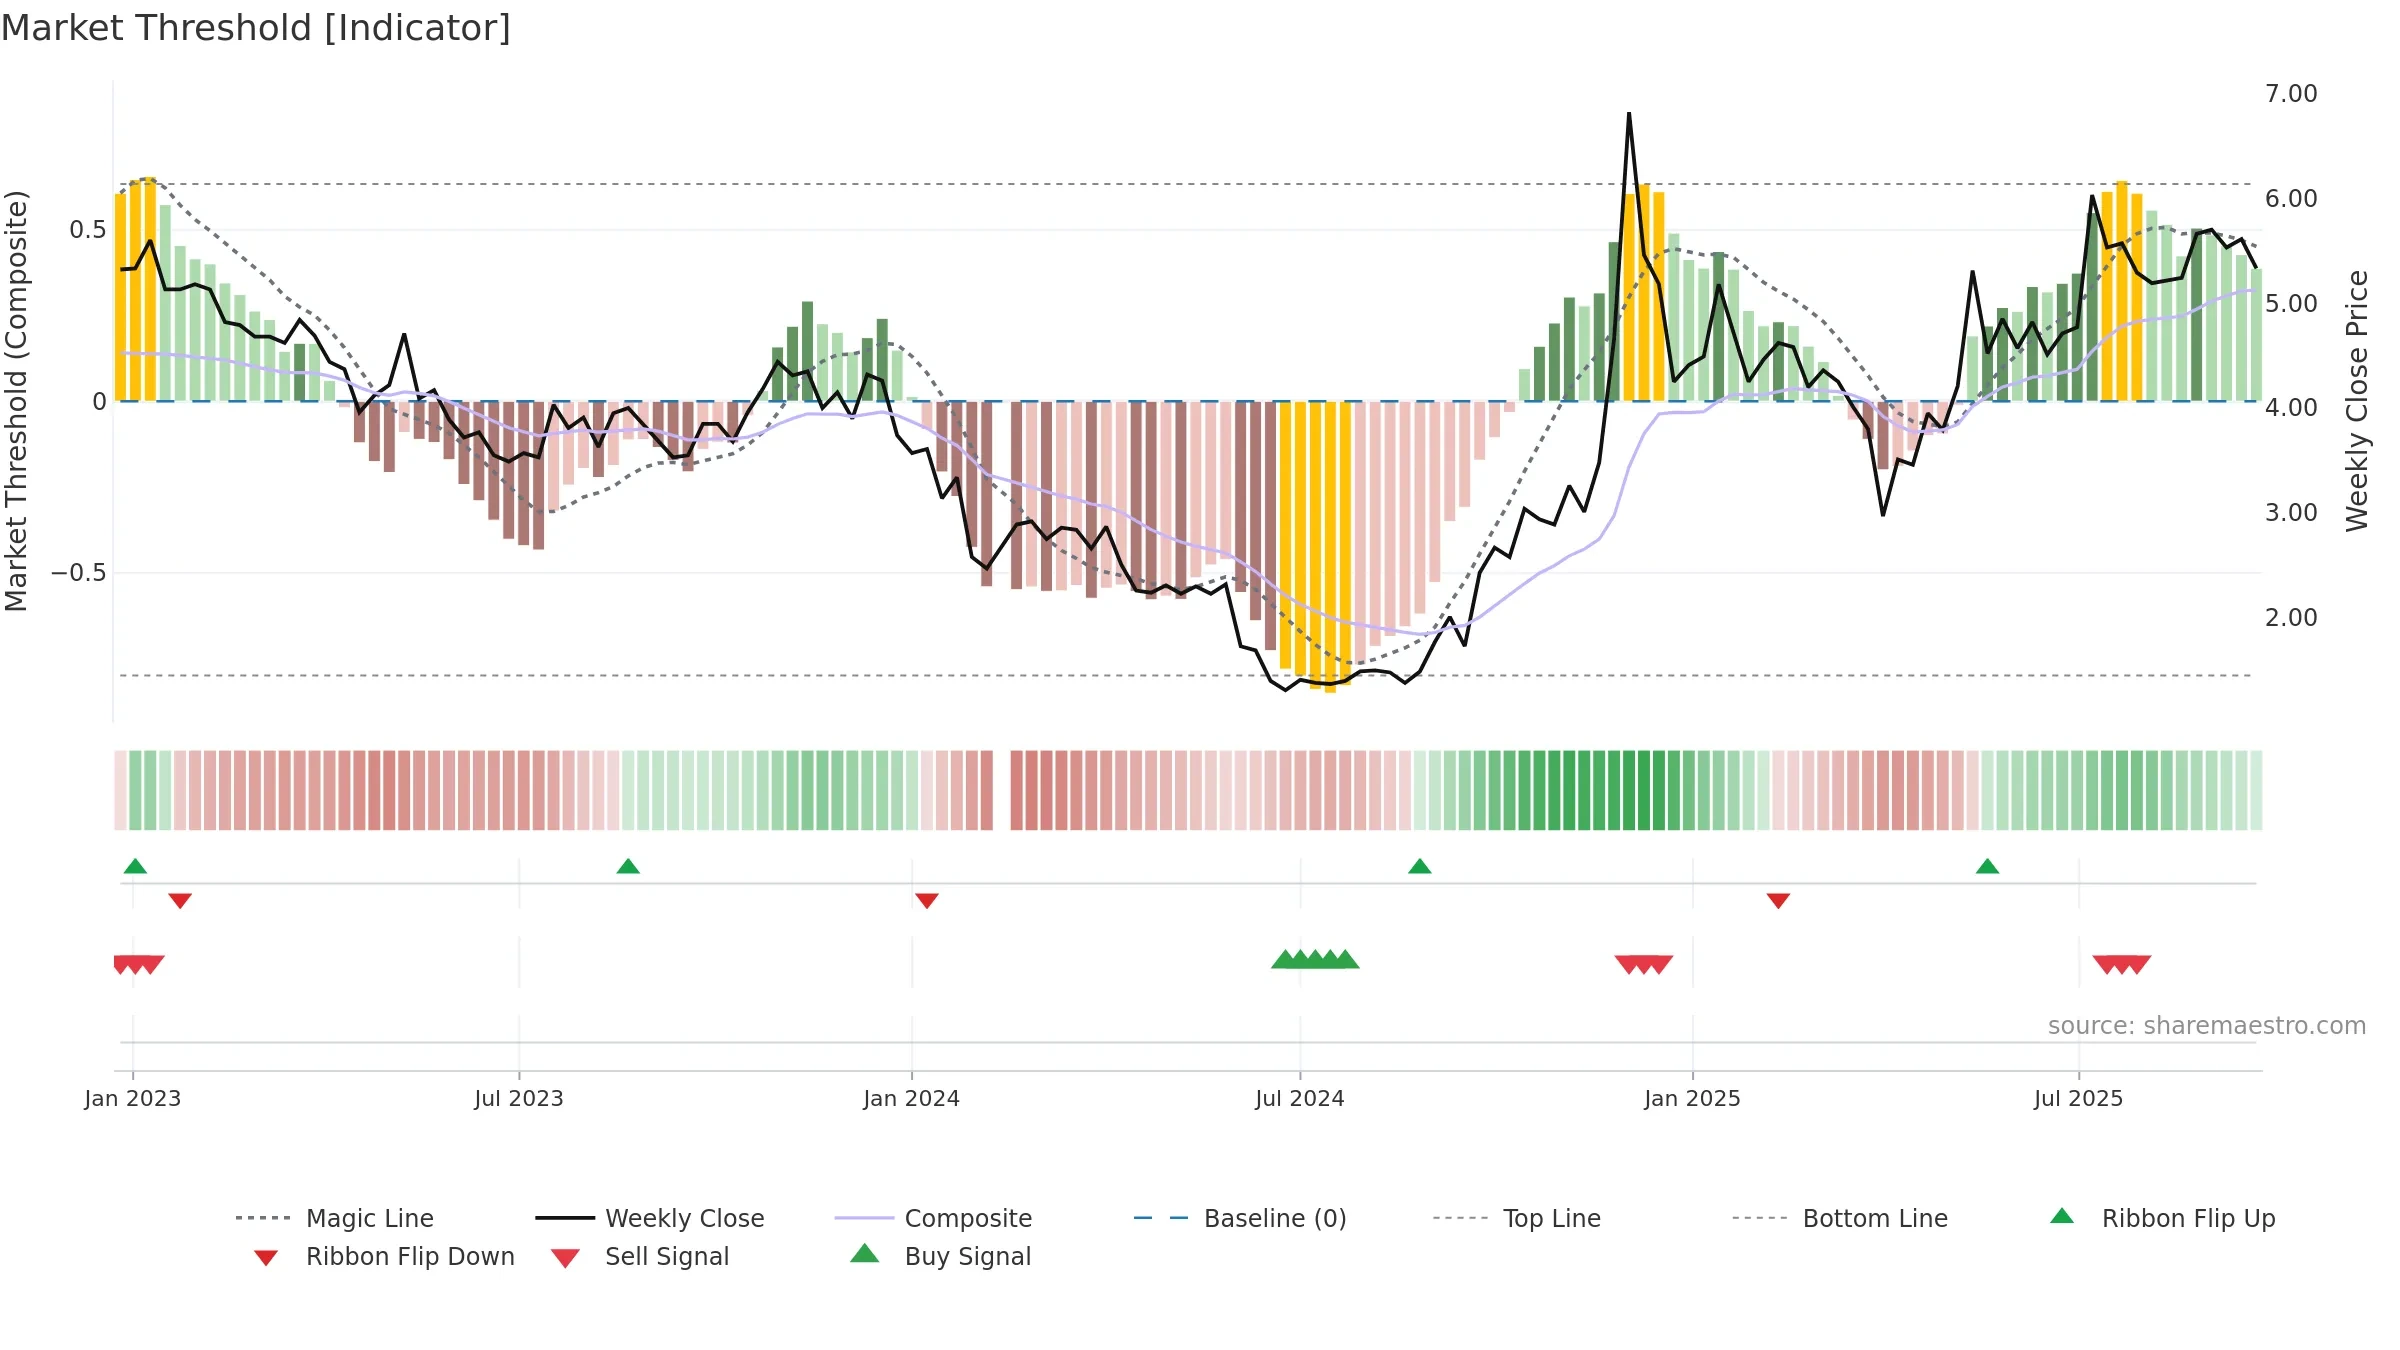
Task: Toggle Magic Line legend entry
Action: click(334, 1218)
